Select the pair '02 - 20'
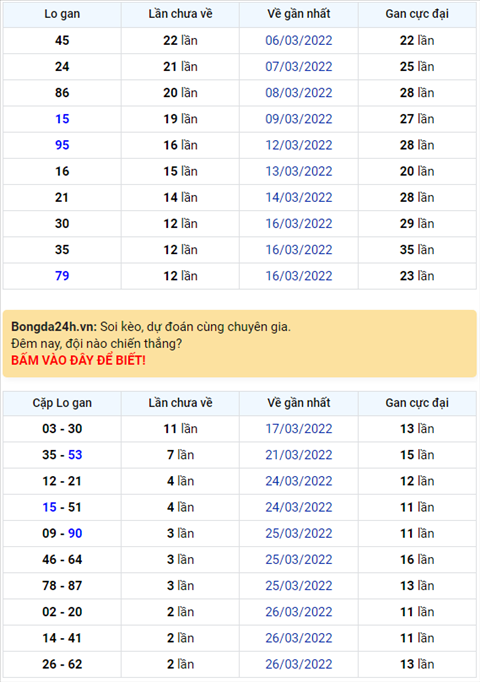This screenshot has height=682, width=480. pos(62,612)
